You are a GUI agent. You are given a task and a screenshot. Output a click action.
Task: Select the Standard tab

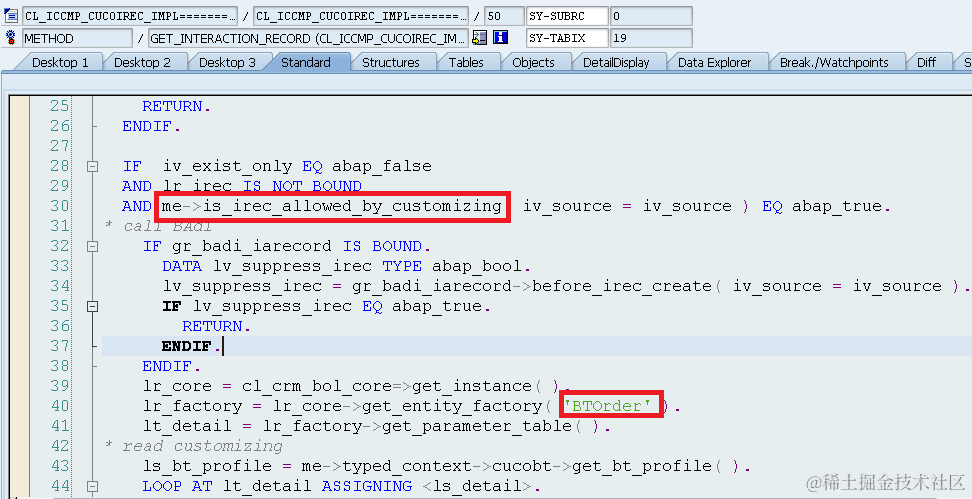click(306, 62)
